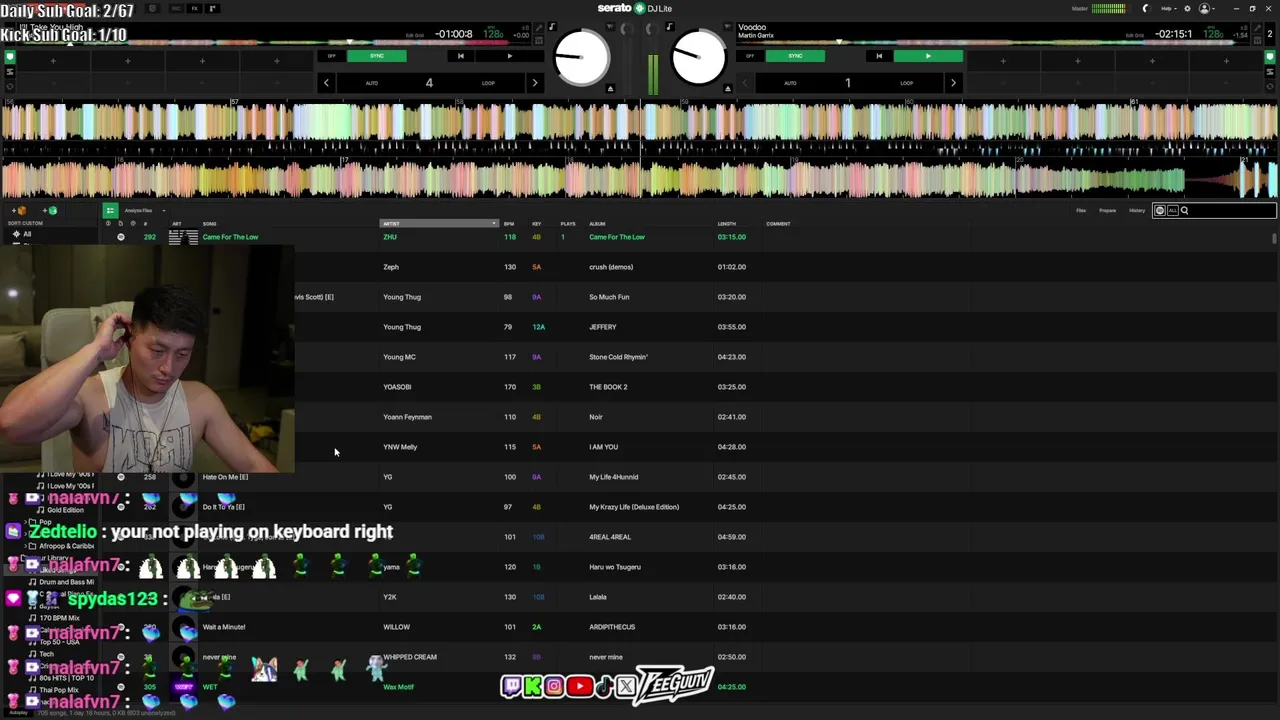The width and height of the screenshot is (1280, 720).
Task: Increase left deck auto loop size
Action: click(534, 83)
